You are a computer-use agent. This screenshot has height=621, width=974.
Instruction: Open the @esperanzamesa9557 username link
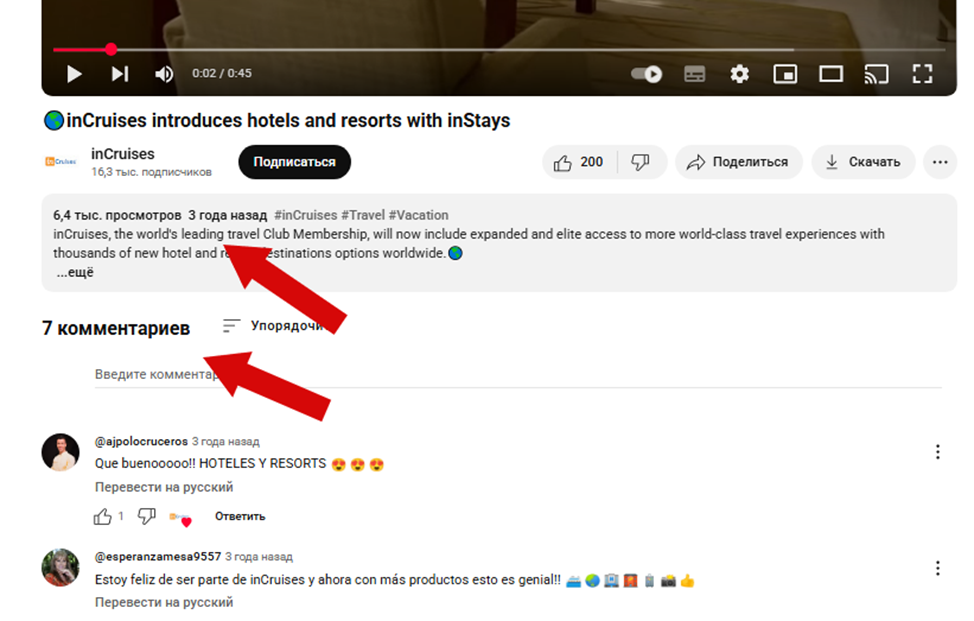[158, 556]
